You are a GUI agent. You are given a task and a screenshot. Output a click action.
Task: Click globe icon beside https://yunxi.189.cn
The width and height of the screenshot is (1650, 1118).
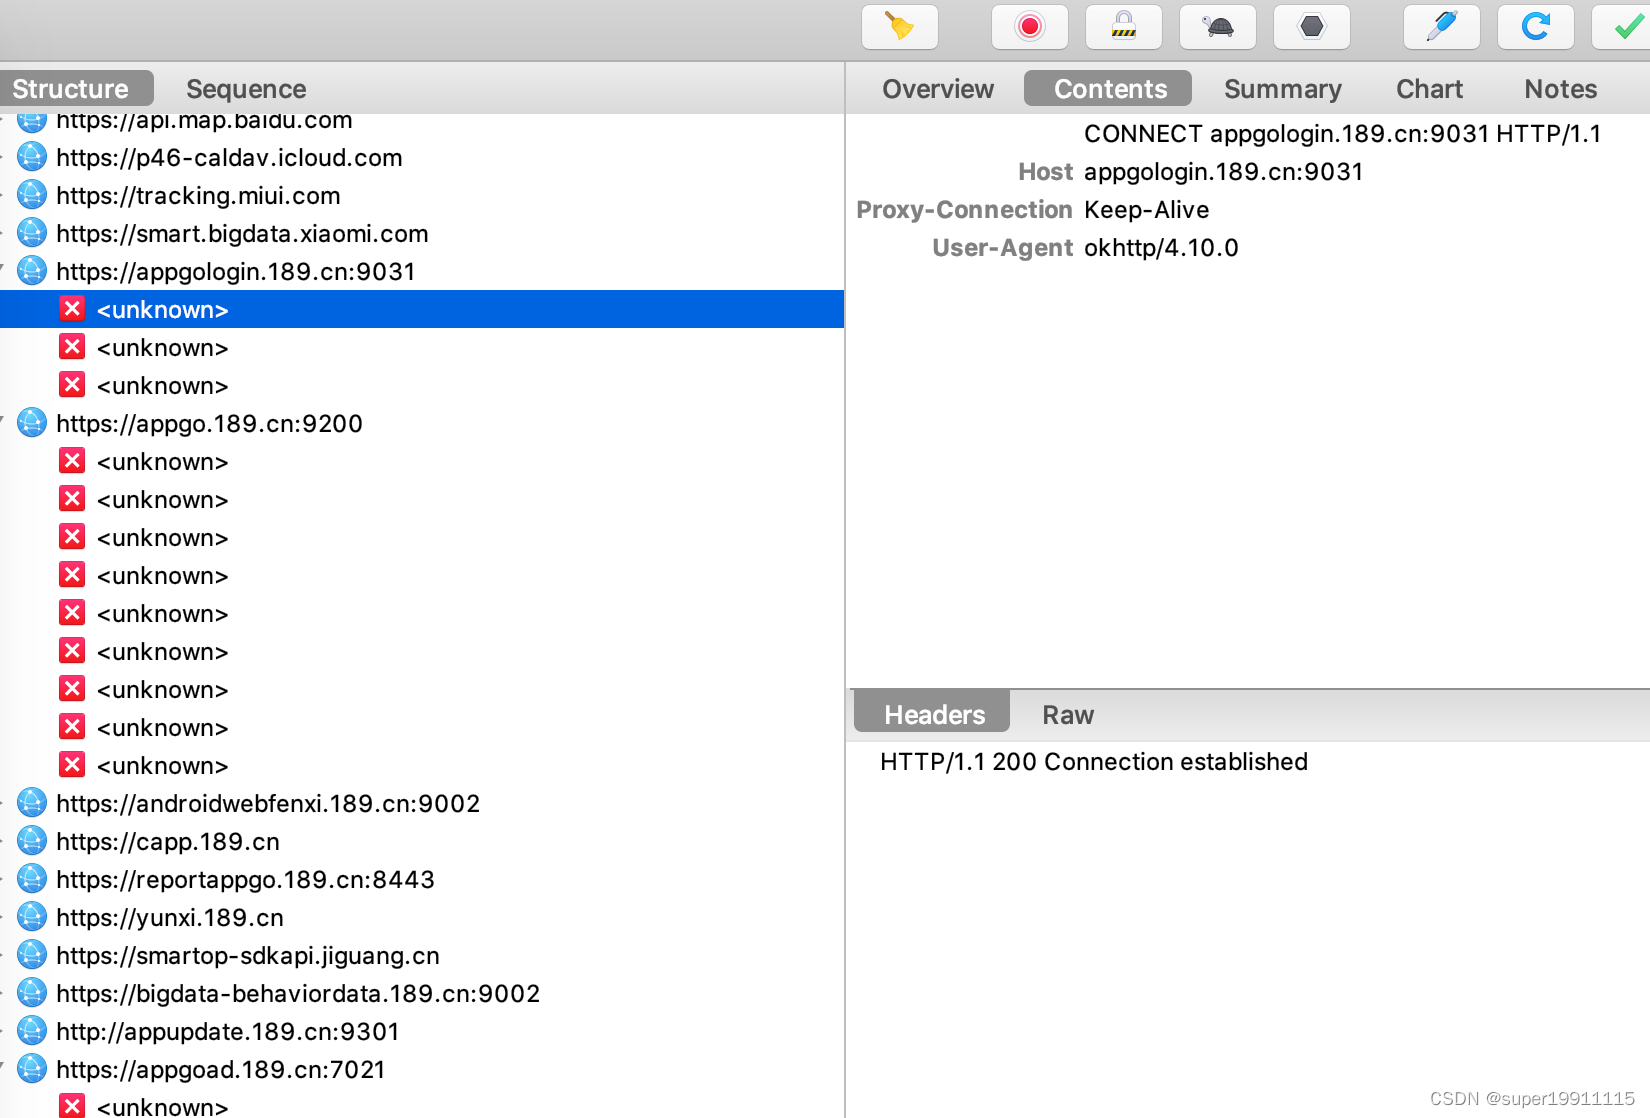[x=32, y=917]
